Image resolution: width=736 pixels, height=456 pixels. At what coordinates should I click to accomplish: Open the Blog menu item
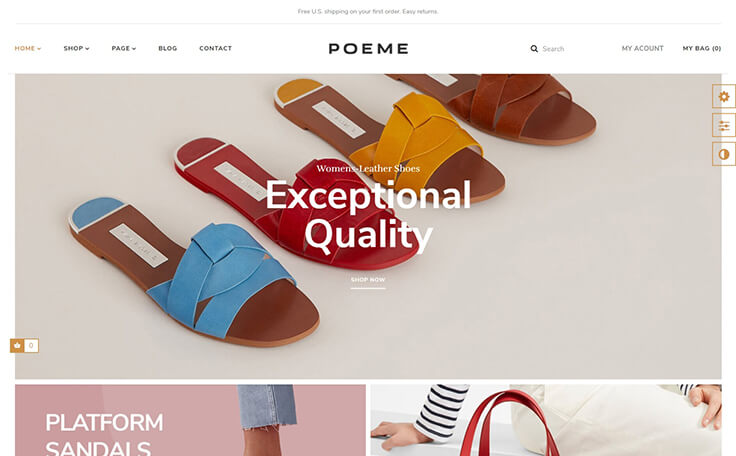[x=168, y=48]
